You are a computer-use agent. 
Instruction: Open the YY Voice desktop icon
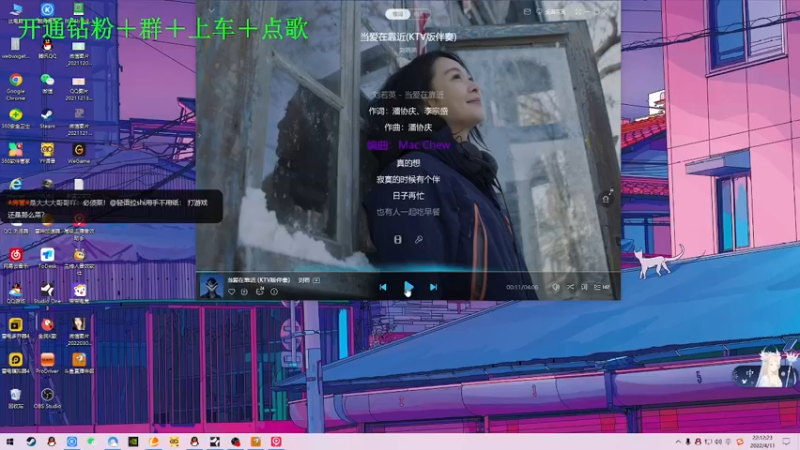(x=47, y=153)
